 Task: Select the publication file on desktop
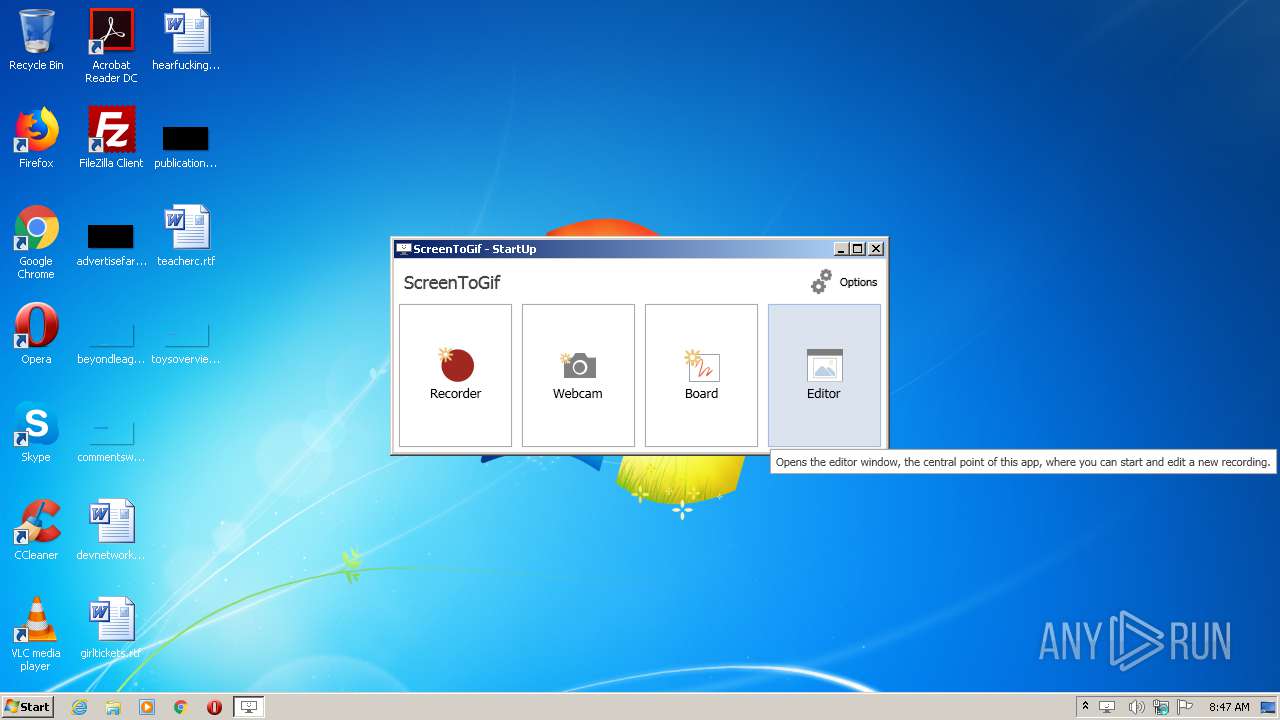click(x=186, y=146)
